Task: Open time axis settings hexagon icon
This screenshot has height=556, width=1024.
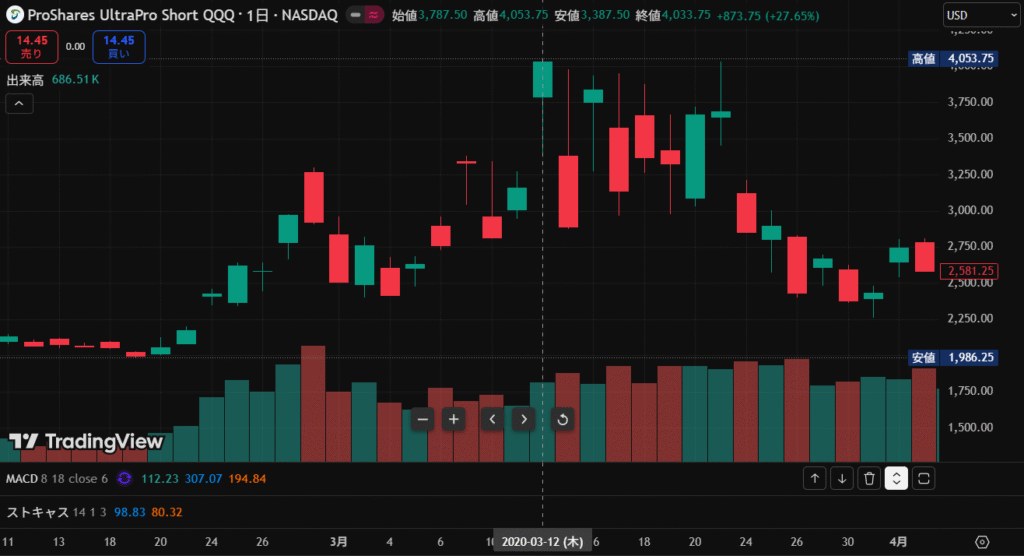Action: (981, 542)
